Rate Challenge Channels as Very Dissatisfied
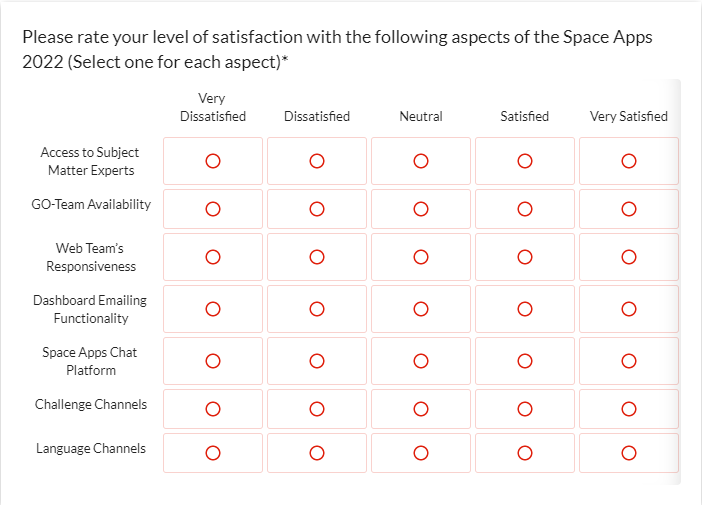The image size is (702, 505). (x=213, y=409)
